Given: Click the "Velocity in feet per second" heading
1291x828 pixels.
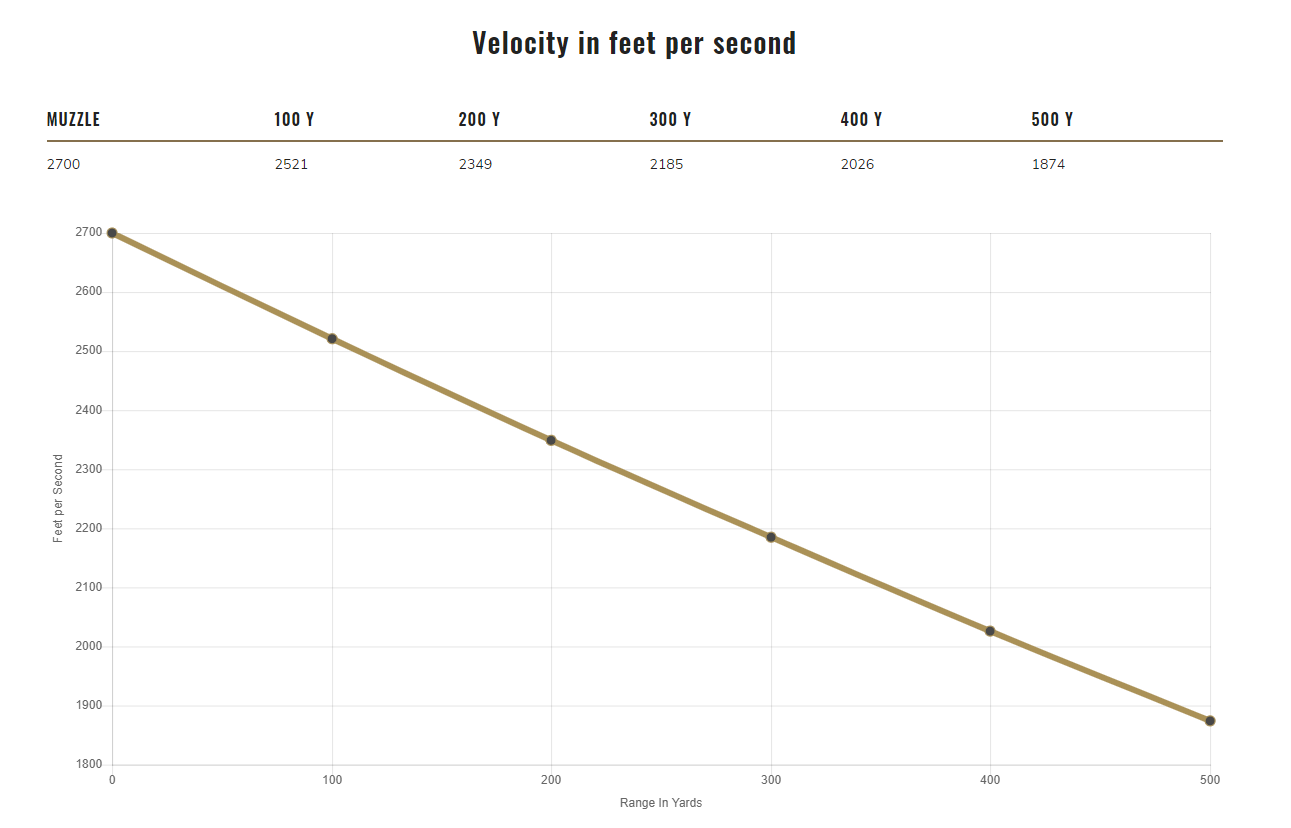Looking at the screenshot, I should pos(634,44).
